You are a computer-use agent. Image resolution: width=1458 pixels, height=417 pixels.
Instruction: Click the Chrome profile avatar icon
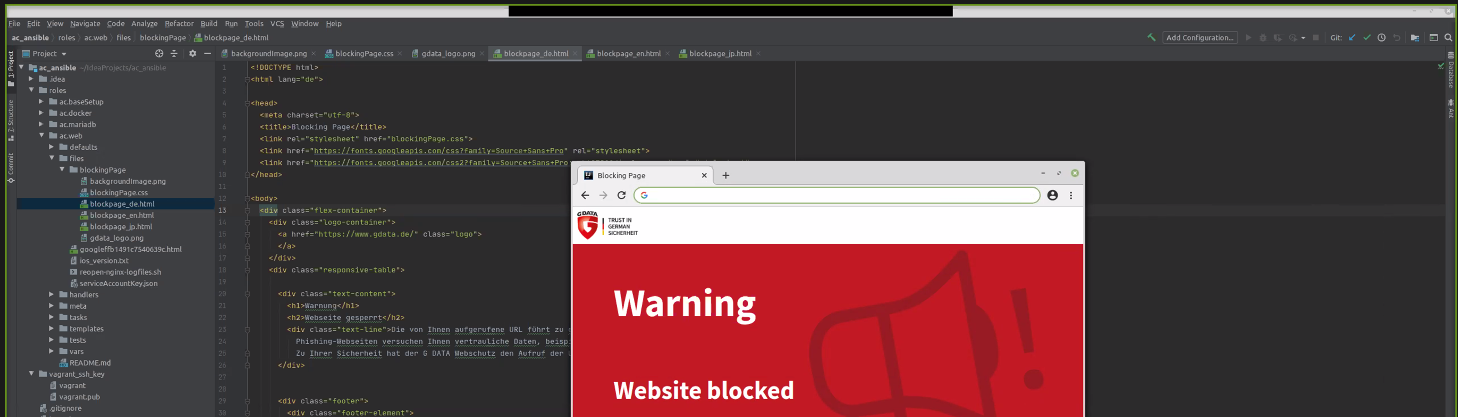pos(1052,195)
